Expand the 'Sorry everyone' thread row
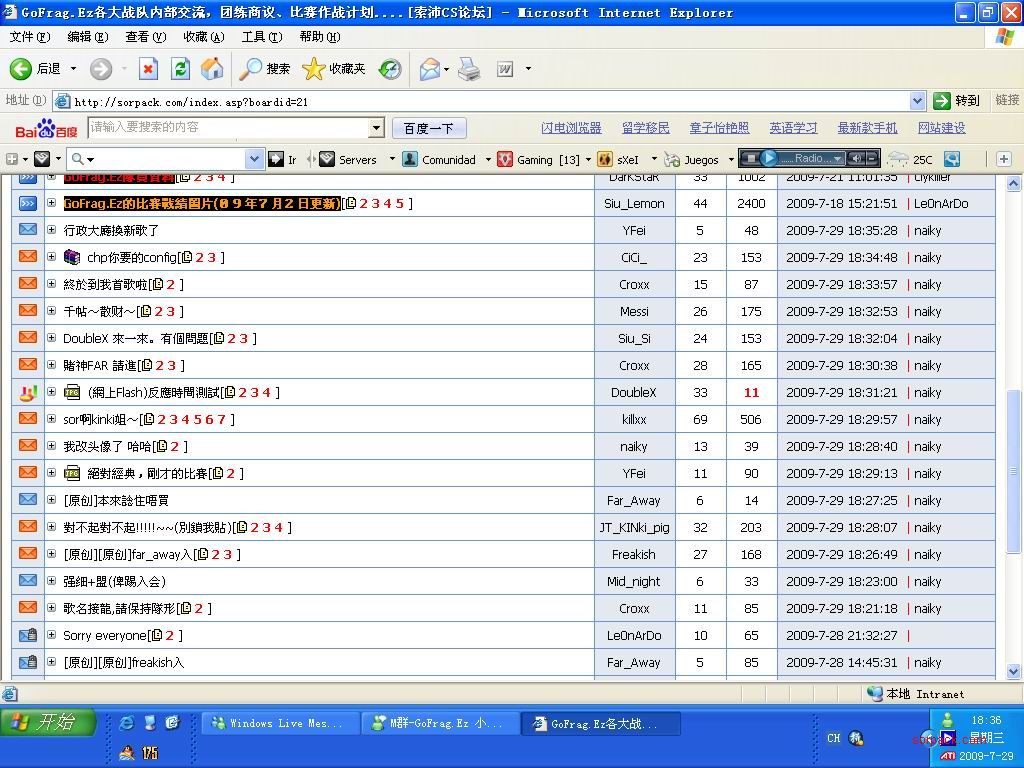The width and height of the screenshot is (1024, 768). pos(52,635)
